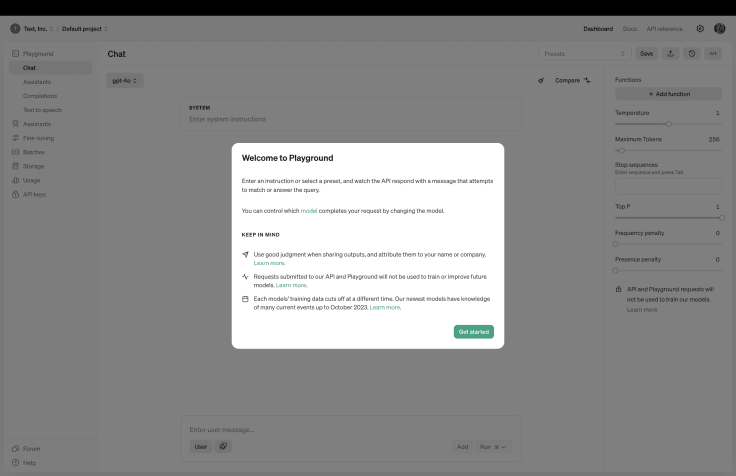Open the model link in welcome dialog
This screenshot has width=736, height=476.
[309, 211]
